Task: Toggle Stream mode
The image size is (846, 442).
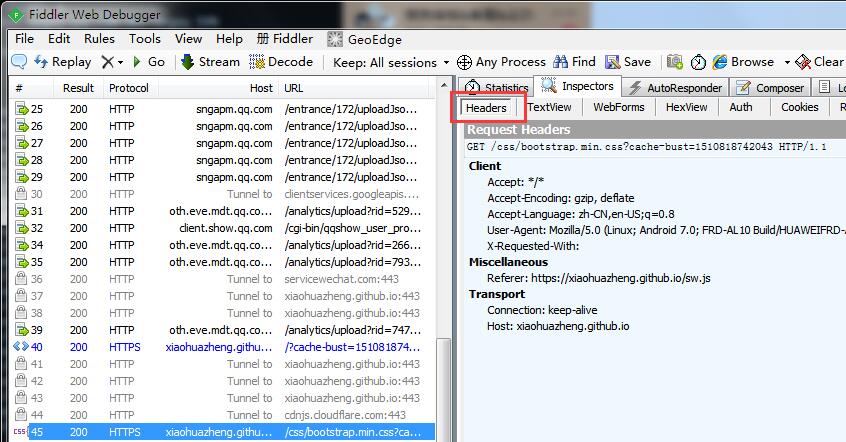Action: (210, 62)
